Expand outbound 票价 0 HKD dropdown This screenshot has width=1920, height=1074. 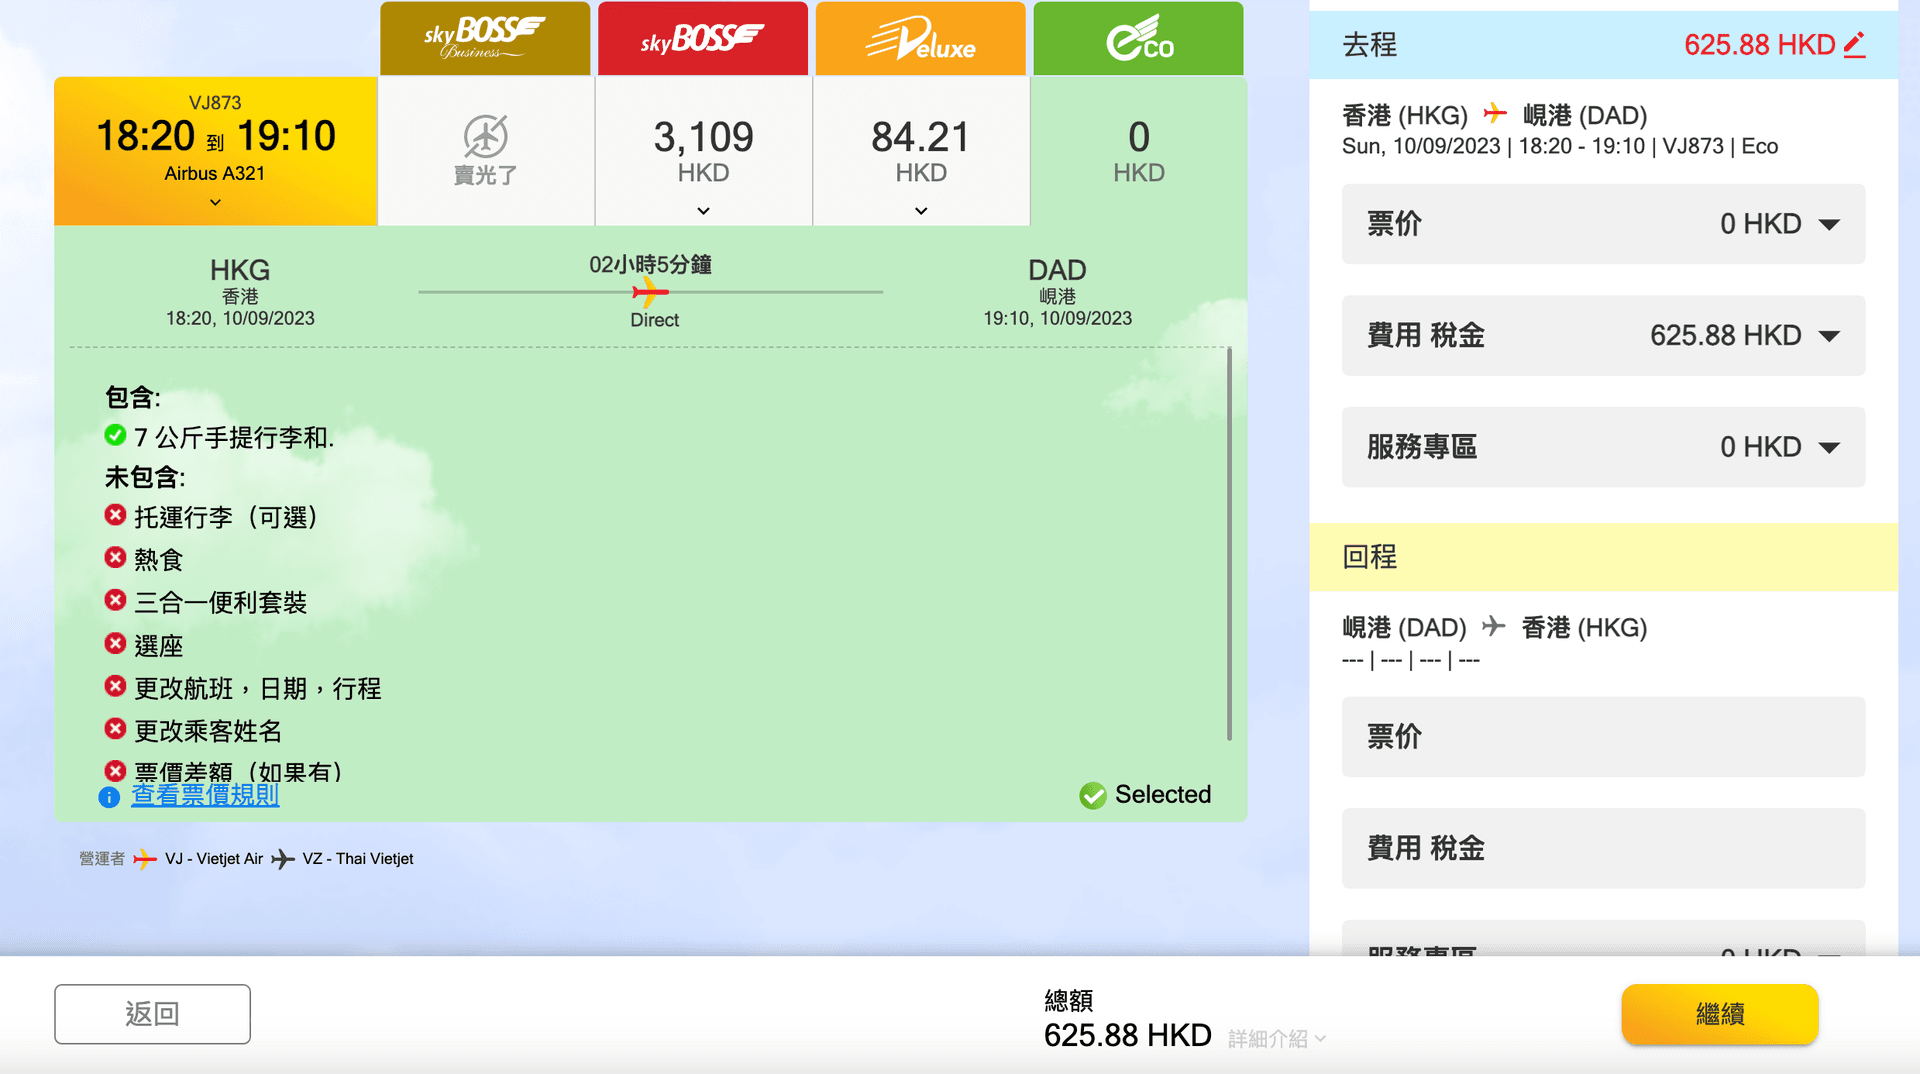pyautogui.click(x=1603, y=224)
